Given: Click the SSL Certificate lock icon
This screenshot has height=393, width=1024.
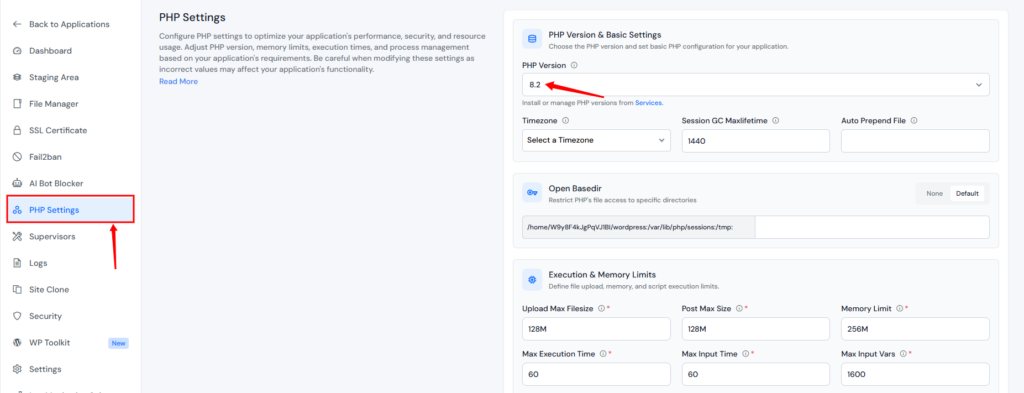Looking at the screenshot, I should [18, 131].
